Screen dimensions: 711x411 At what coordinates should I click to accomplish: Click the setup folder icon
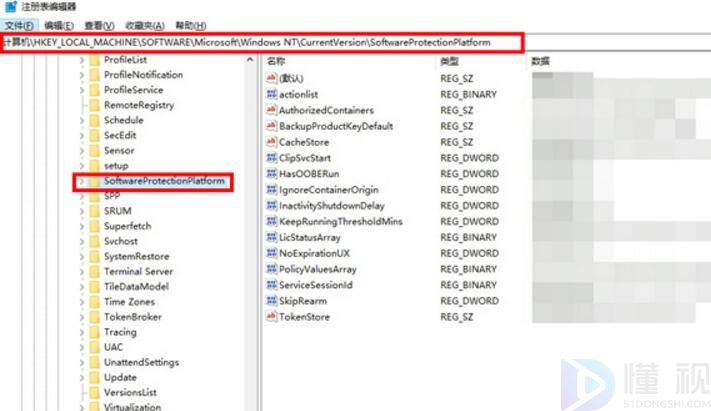(94, 166)
